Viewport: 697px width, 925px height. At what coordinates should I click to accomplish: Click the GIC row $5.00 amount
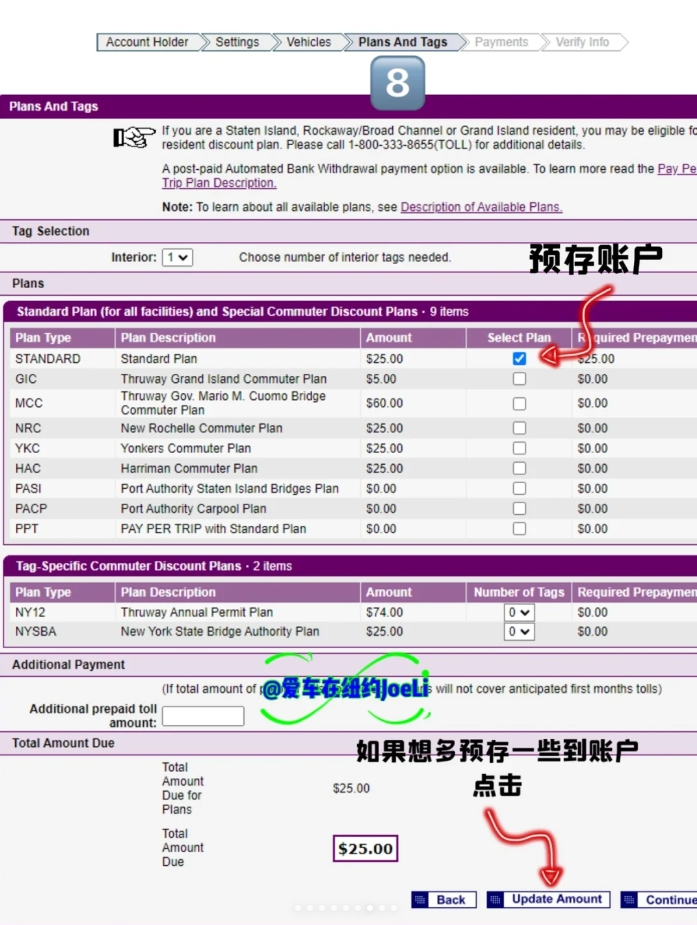coord(381,379)
